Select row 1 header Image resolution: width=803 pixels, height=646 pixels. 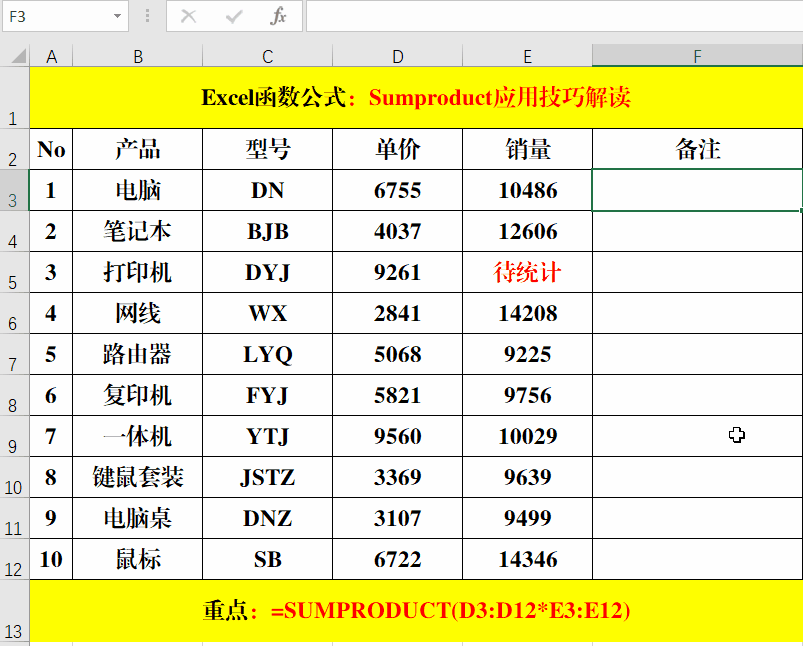14,98
